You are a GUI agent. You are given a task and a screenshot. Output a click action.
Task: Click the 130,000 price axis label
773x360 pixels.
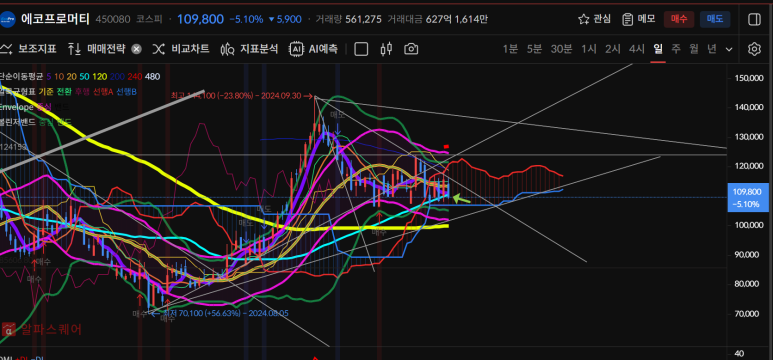click(x=749, y=137)
